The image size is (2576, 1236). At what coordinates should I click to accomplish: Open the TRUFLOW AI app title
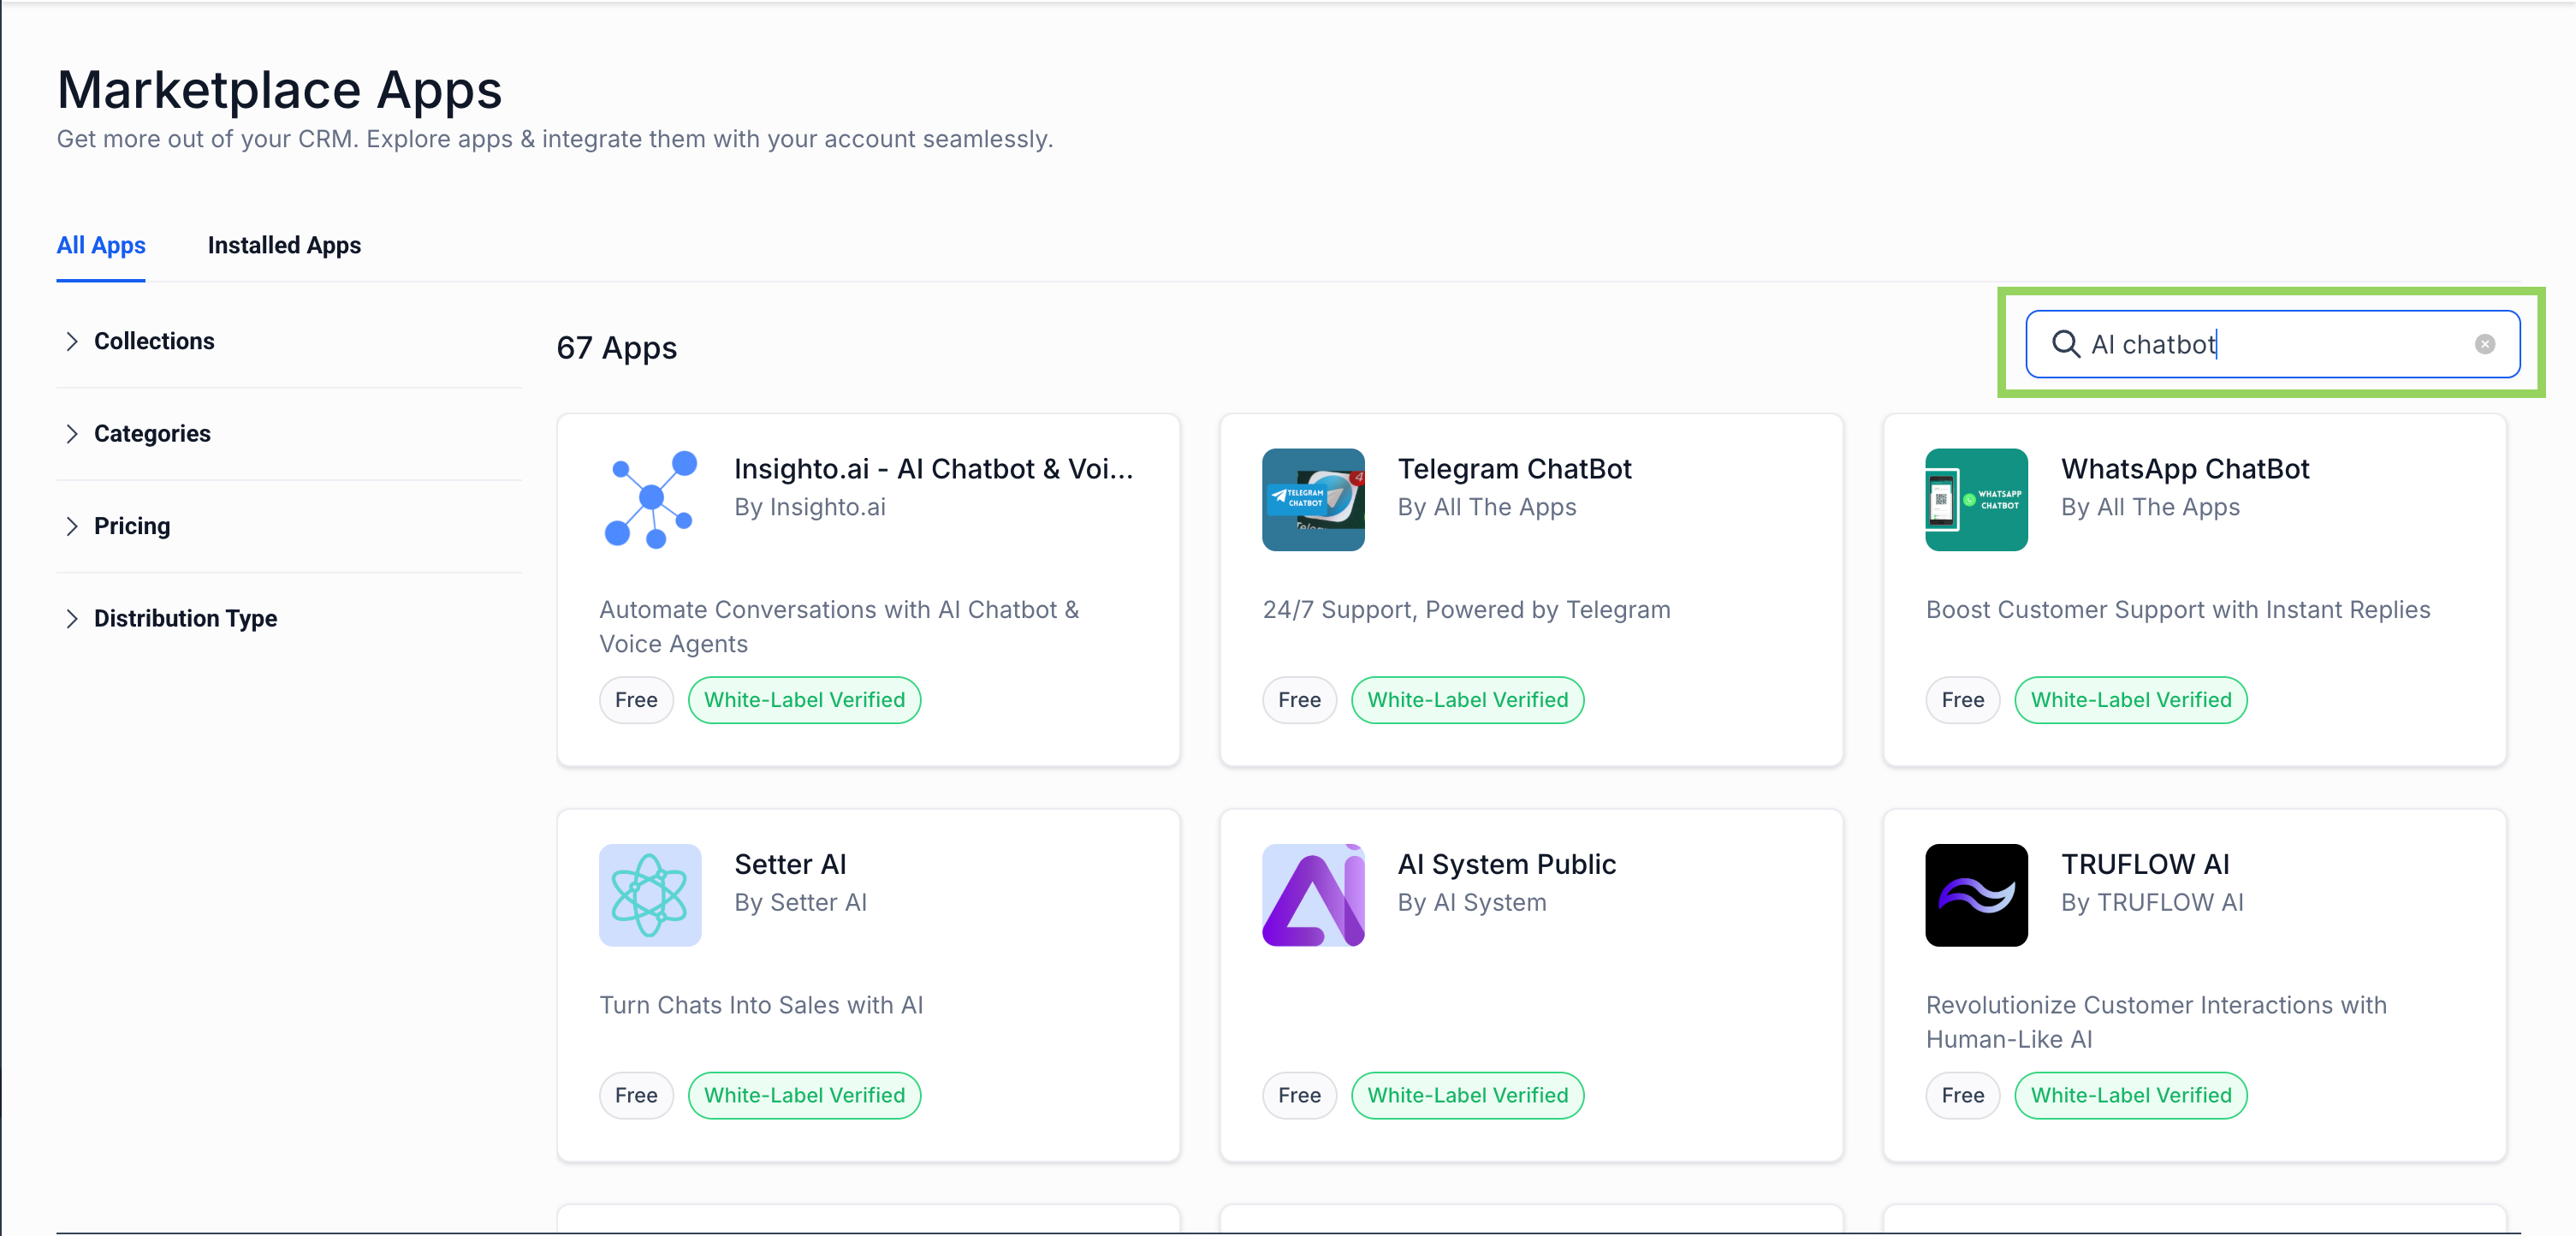pyautogui.click(x=2144, y=864)
